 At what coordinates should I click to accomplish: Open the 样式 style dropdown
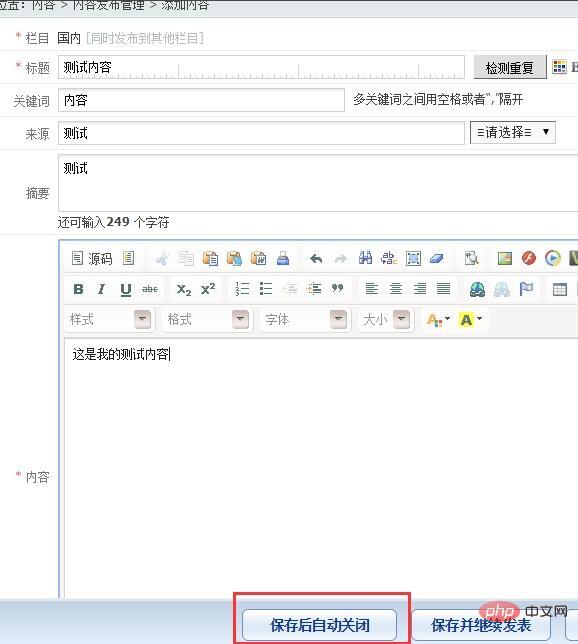coord(110,319)
